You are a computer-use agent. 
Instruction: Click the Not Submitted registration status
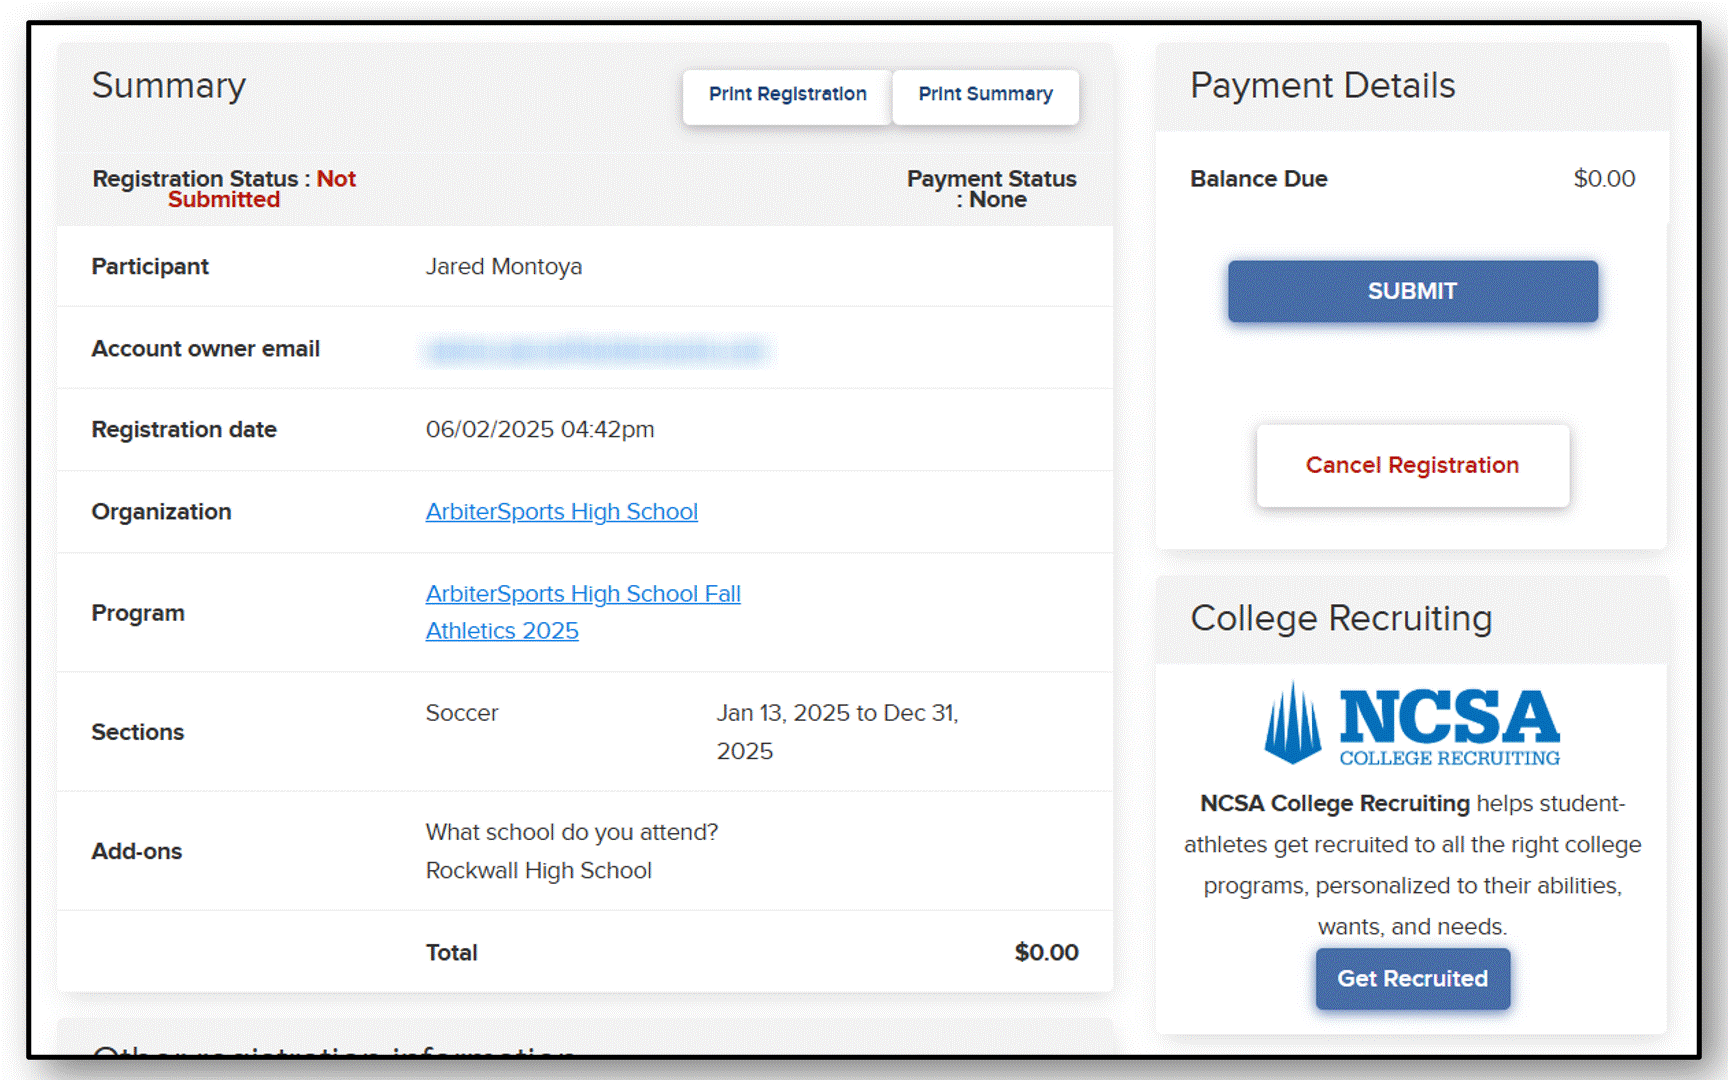(x=262, y=189)
